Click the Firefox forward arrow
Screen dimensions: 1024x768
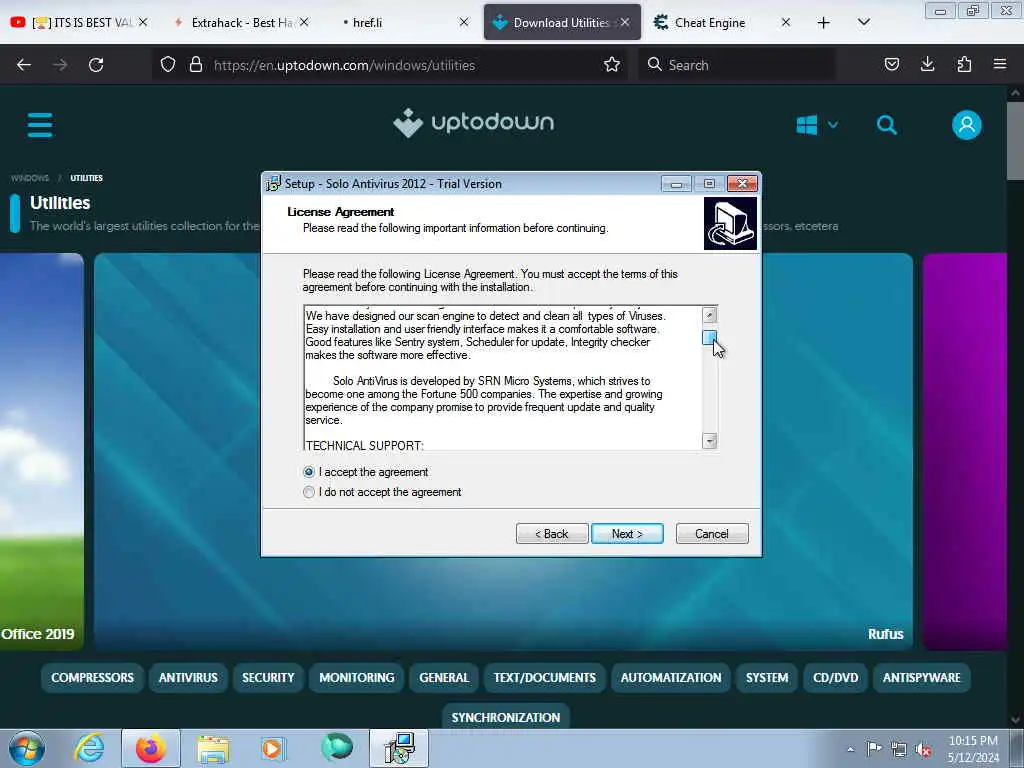click(60, 65)
